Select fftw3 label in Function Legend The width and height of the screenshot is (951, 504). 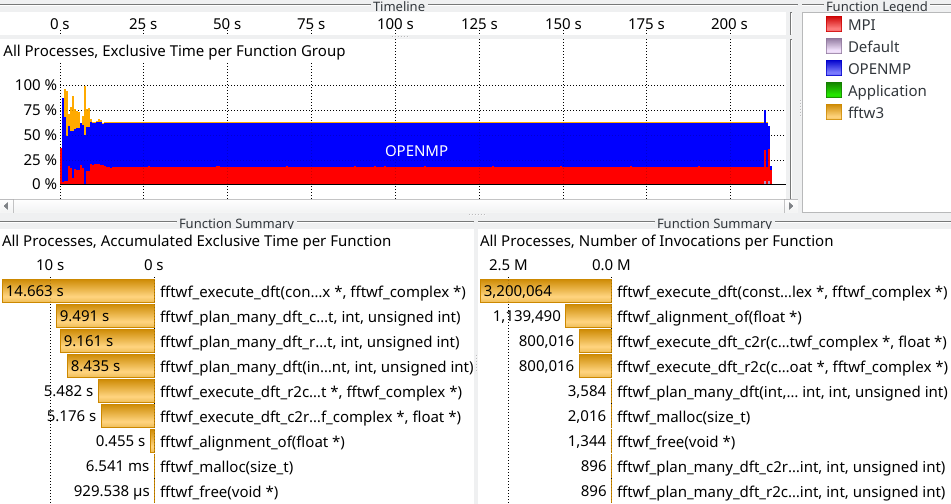[x=865, y=113]
